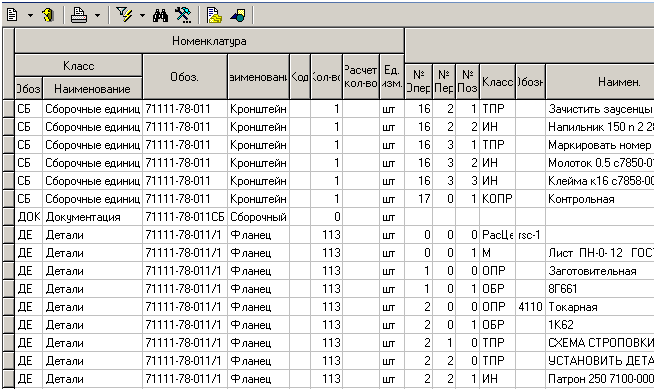This screenshot has height=391, width=654.
Task: Click the Расчет кол-во column header
Action: click(361, 77)
